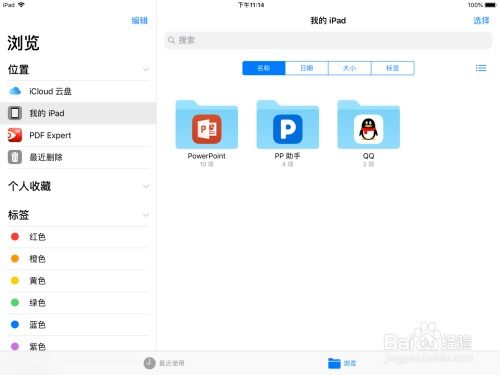Image resolution: width=500 pixels, height=375 pixels.
Task: Click the 搜索 search field
Action: tap(328, 40)
